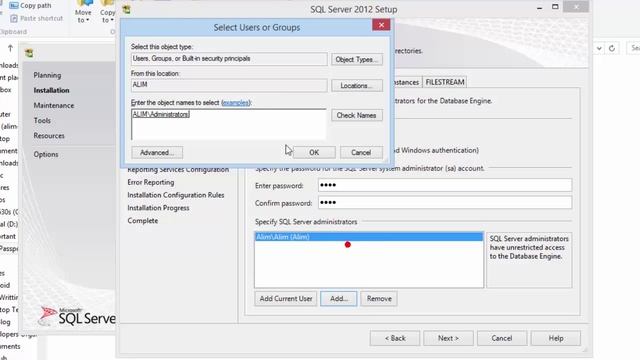Open Installation in Installation Center
Viewport: 640px width, 360px height.
pos(51,90)
